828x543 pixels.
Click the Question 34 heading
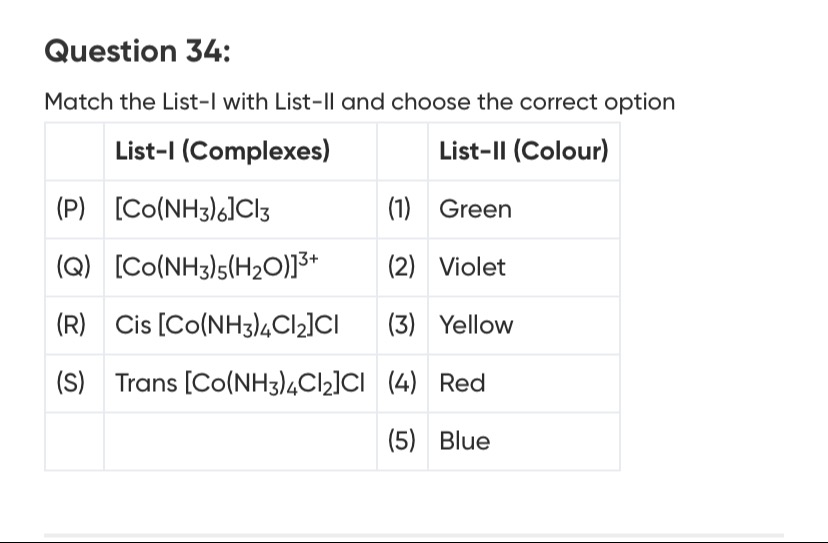[x=138, y=51]
